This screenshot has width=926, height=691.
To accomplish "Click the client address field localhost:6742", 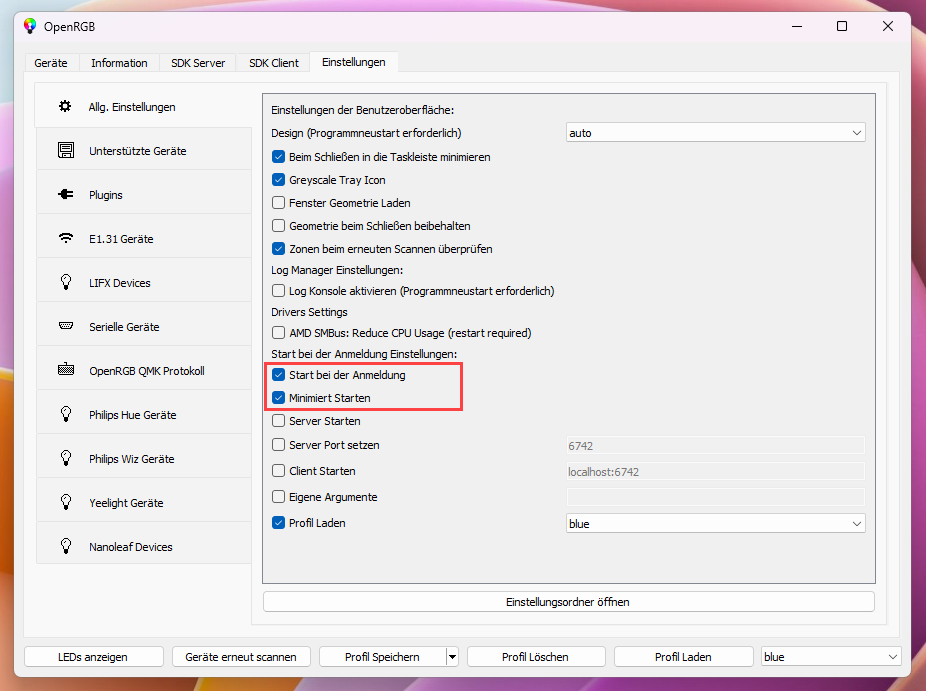I will coord(715,471).
